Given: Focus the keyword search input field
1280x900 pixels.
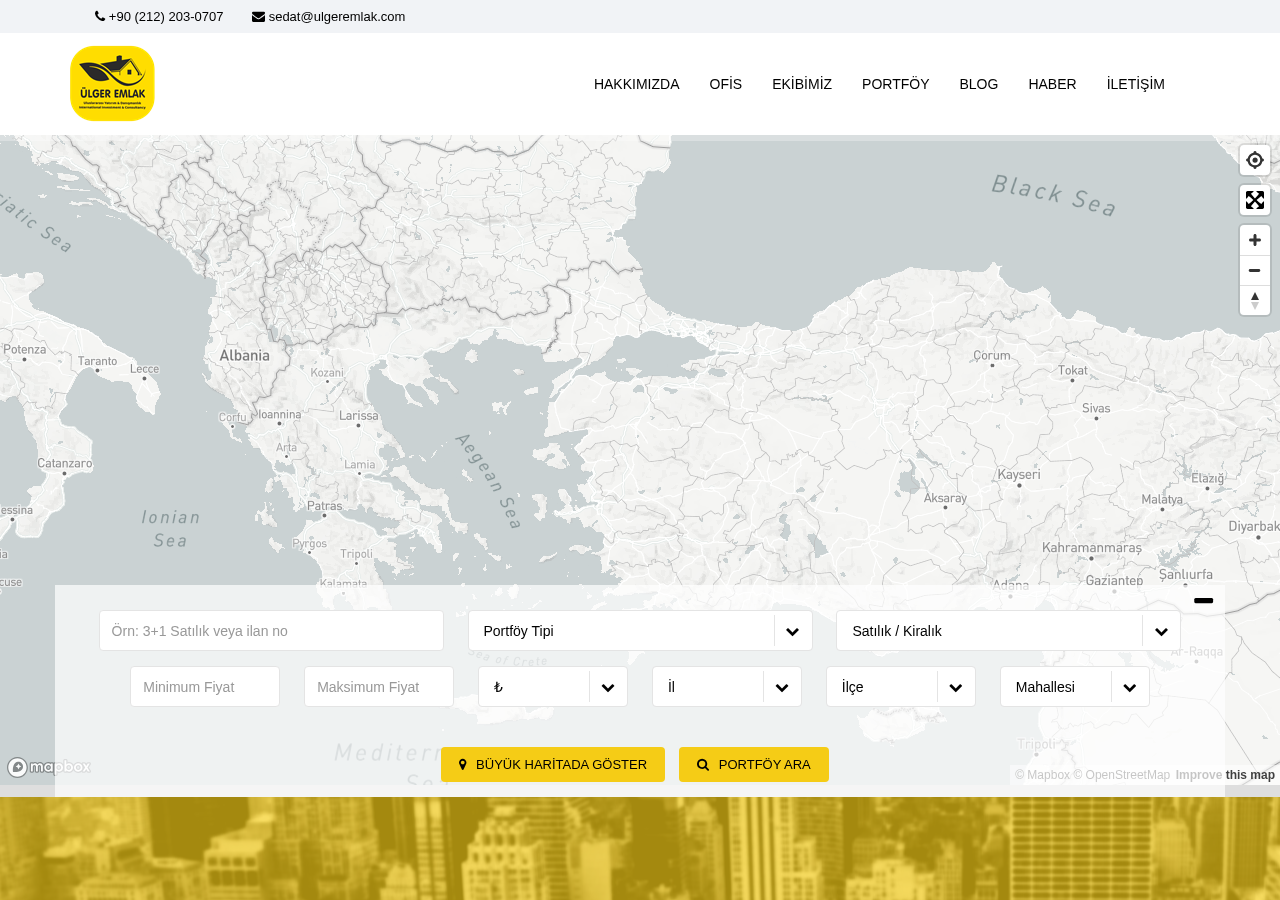Looking at the screenshot, I should [271, 631].
